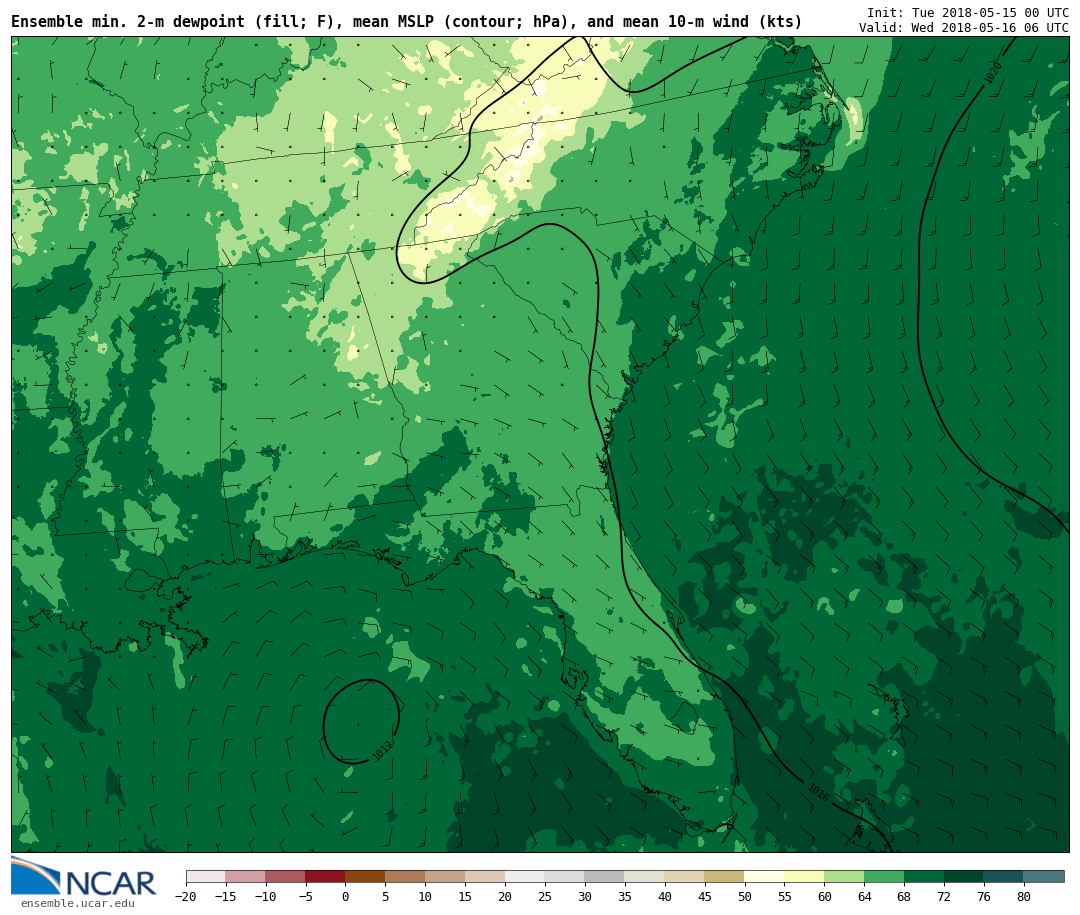
Task: Select the map title about ensemble min. dewpoint
Action: [406, 22]
